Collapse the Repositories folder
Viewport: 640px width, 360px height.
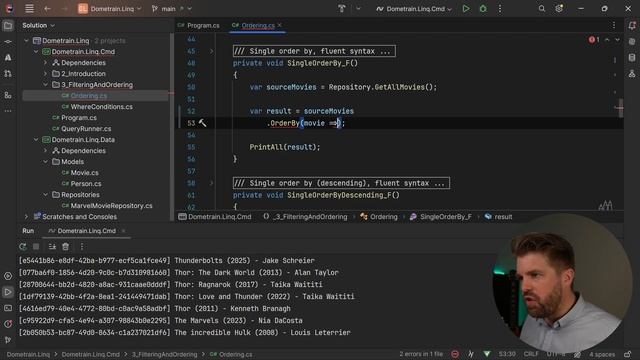pyautogui.click(x=45, y=195)
